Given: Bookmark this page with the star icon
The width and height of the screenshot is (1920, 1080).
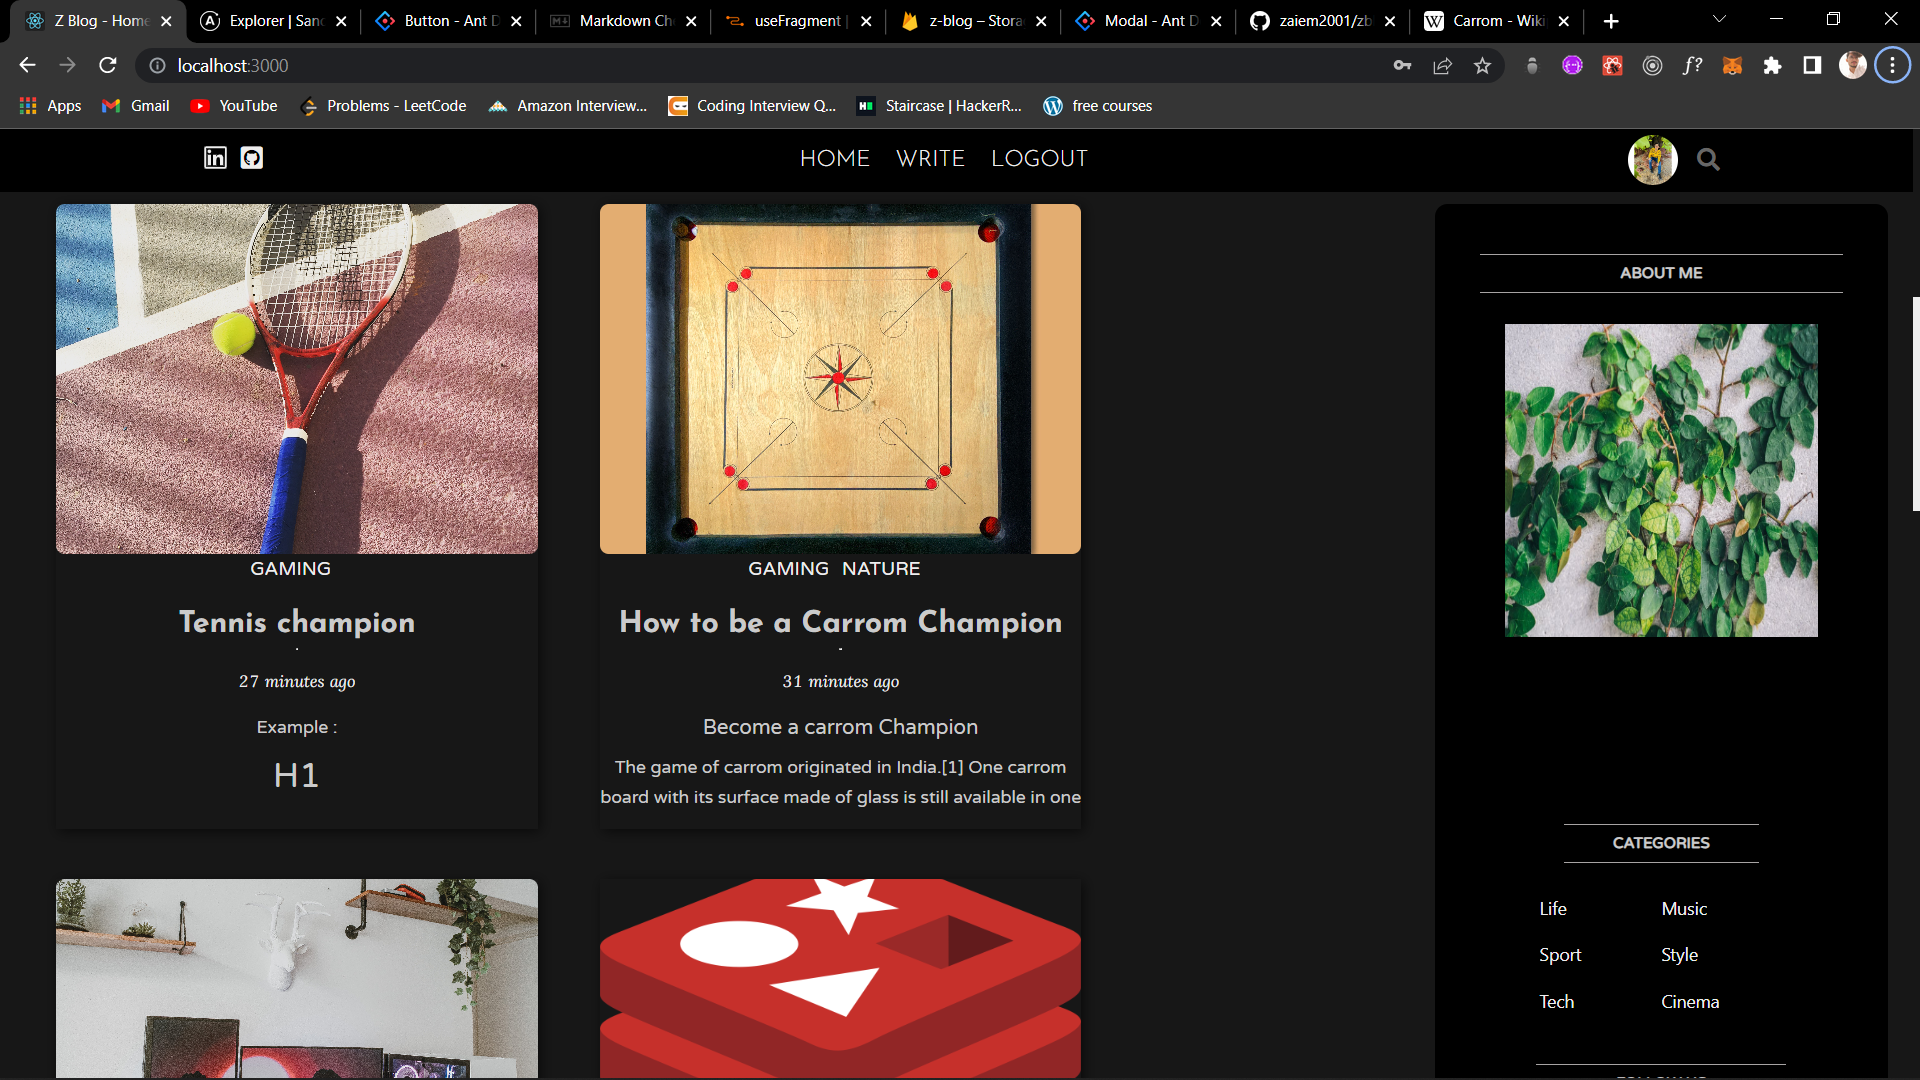Looking at the screenshot, I should pos(1482,66).
